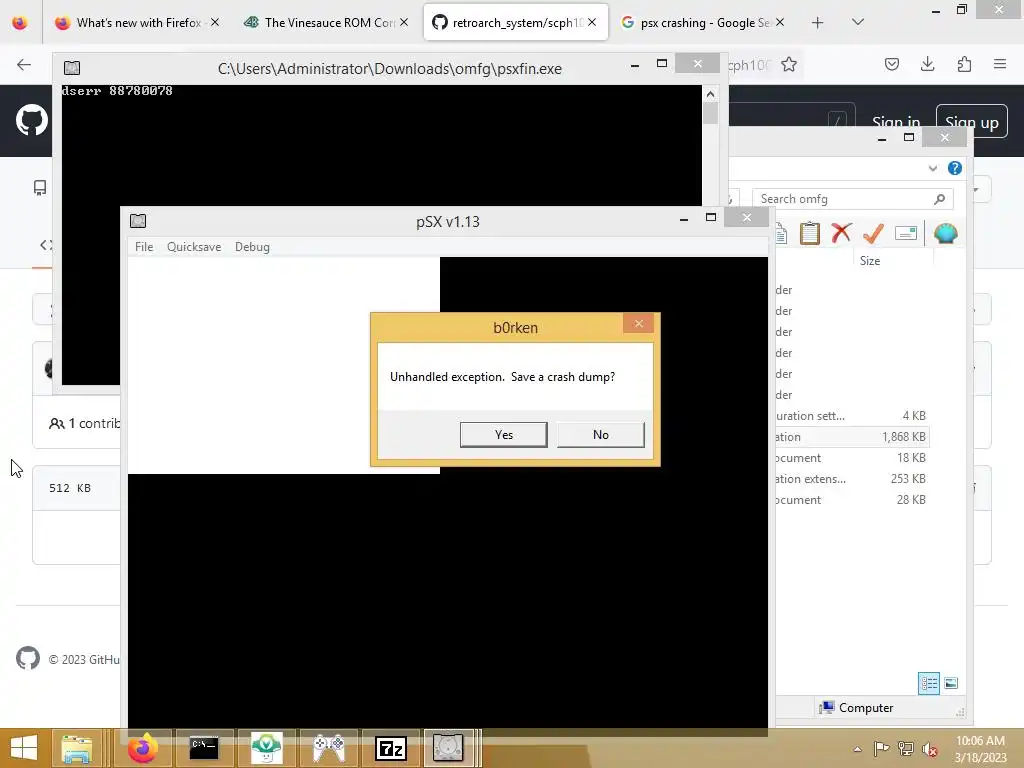The image size is (1024, 768).
Task: Click the Firefox back arrow
Action: [24, 64]
